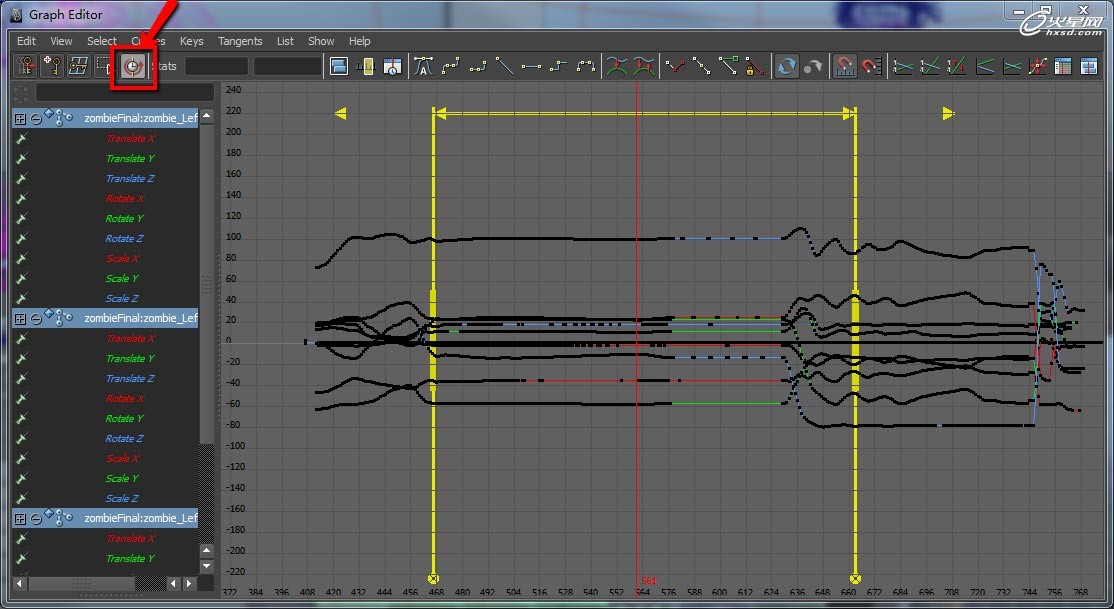Select Rotate Z under the second zombieFinal node
Screen dimensions: 1114x609
point(124,439)
